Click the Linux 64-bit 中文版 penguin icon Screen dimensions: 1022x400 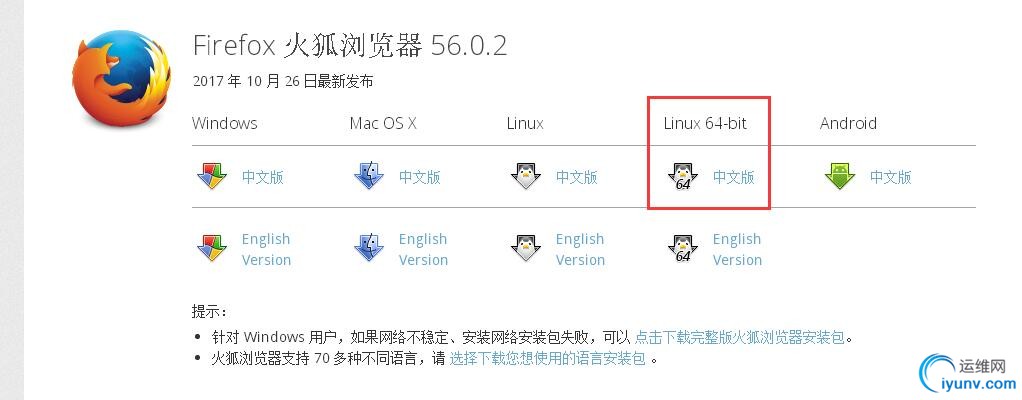682,177
